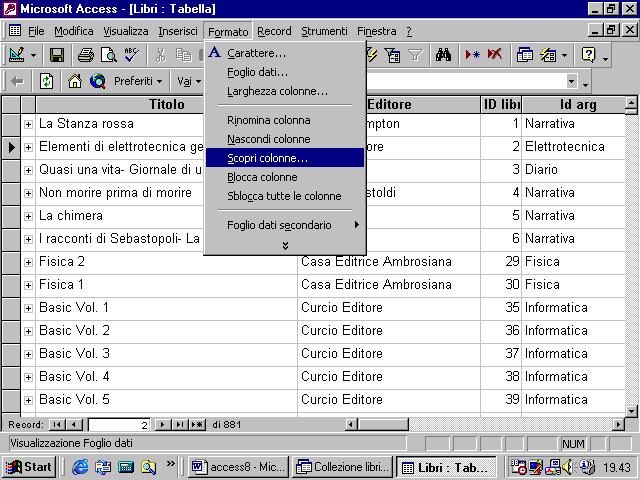
Task: Open the View dropdown arrow beside Design icon
Action: coord(33,55)
